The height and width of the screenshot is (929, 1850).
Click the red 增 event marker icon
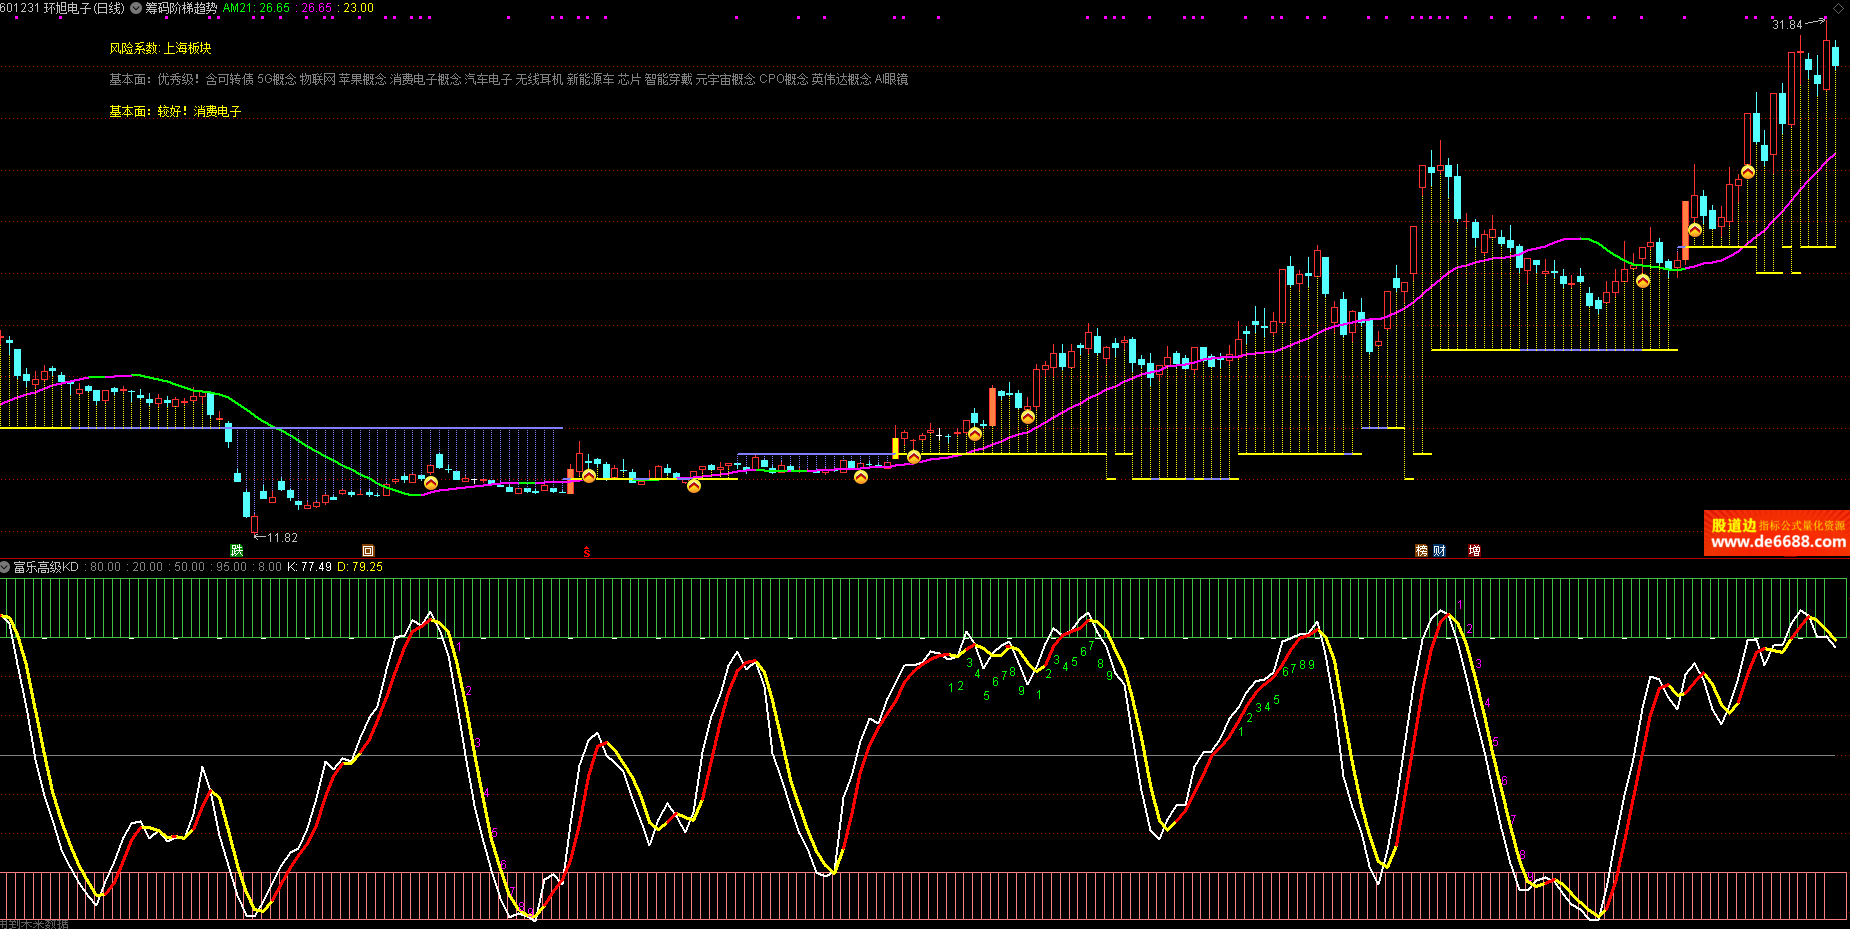(1474, 551)
